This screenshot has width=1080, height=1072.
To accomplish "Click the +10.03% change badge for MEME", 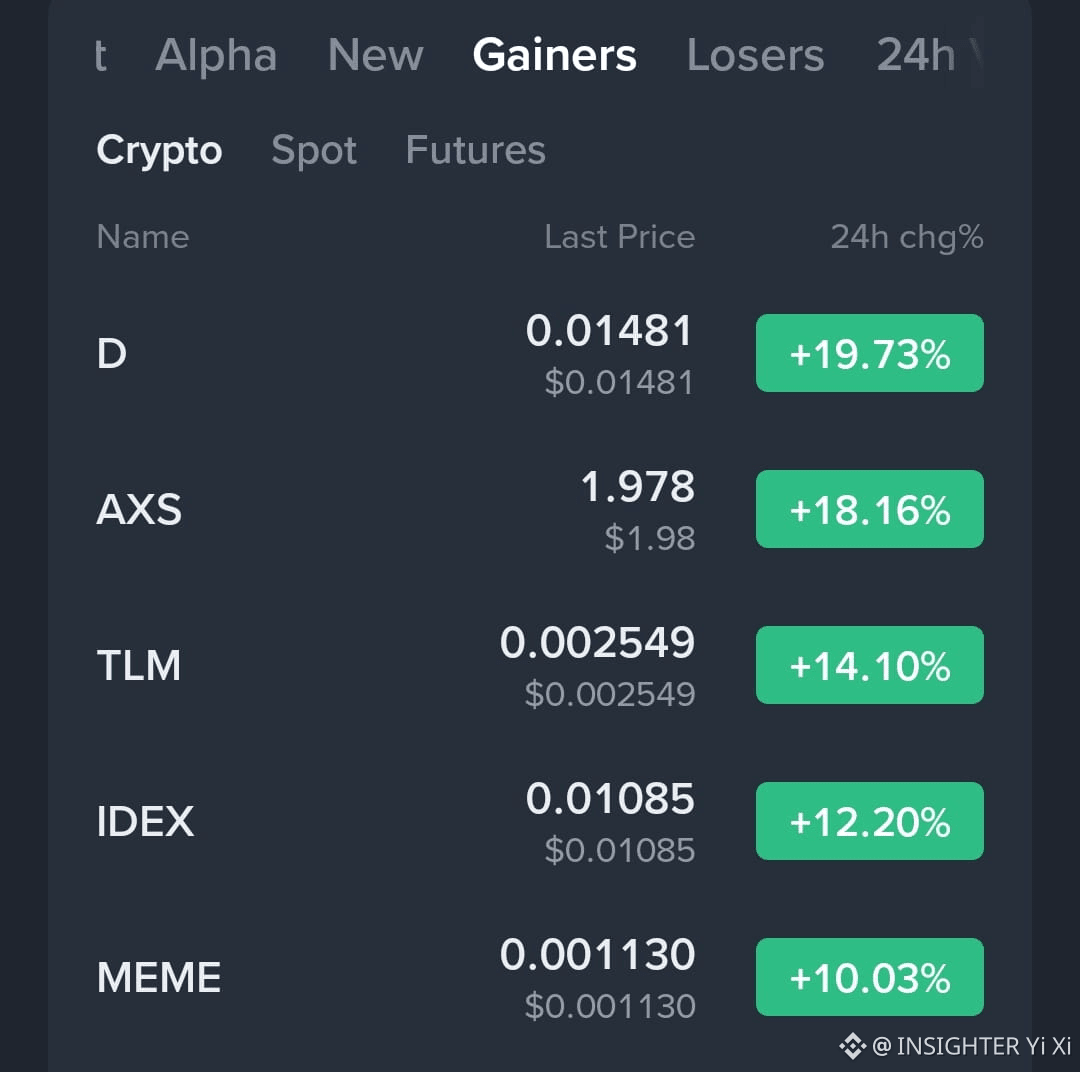I will point(869,977).
